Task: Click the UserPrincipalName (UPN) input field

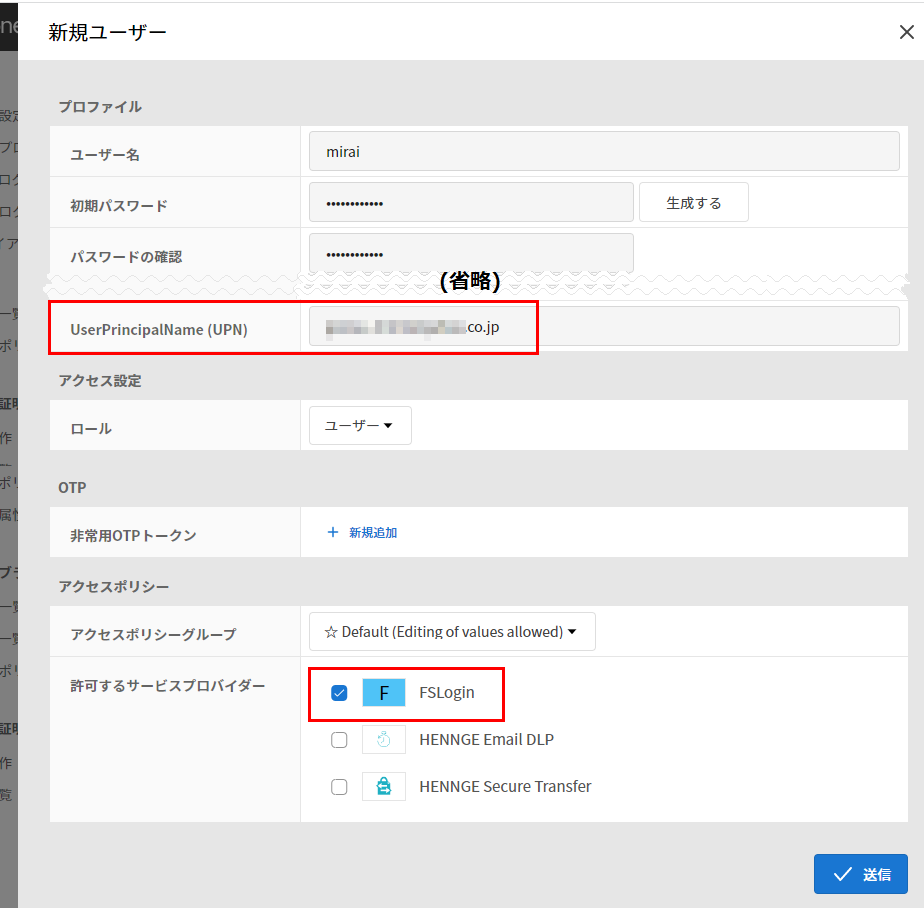Action: (x=604, y=326)
